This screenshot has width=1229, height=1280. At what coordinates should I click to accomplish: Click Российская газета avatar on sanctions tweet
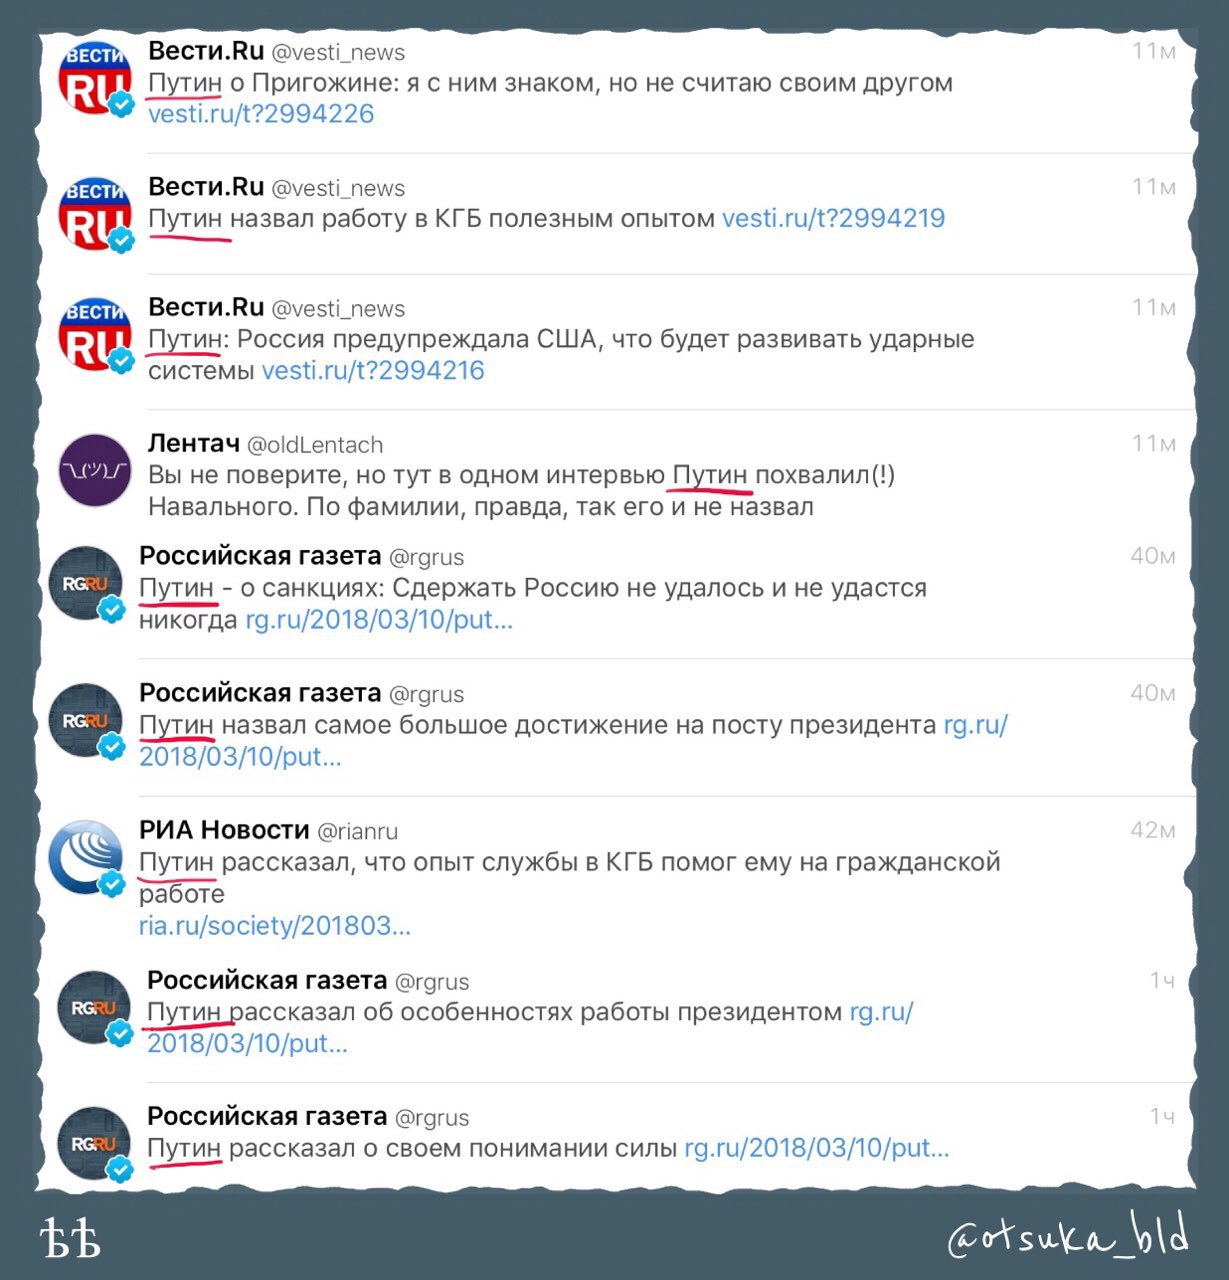coord(86,583)
